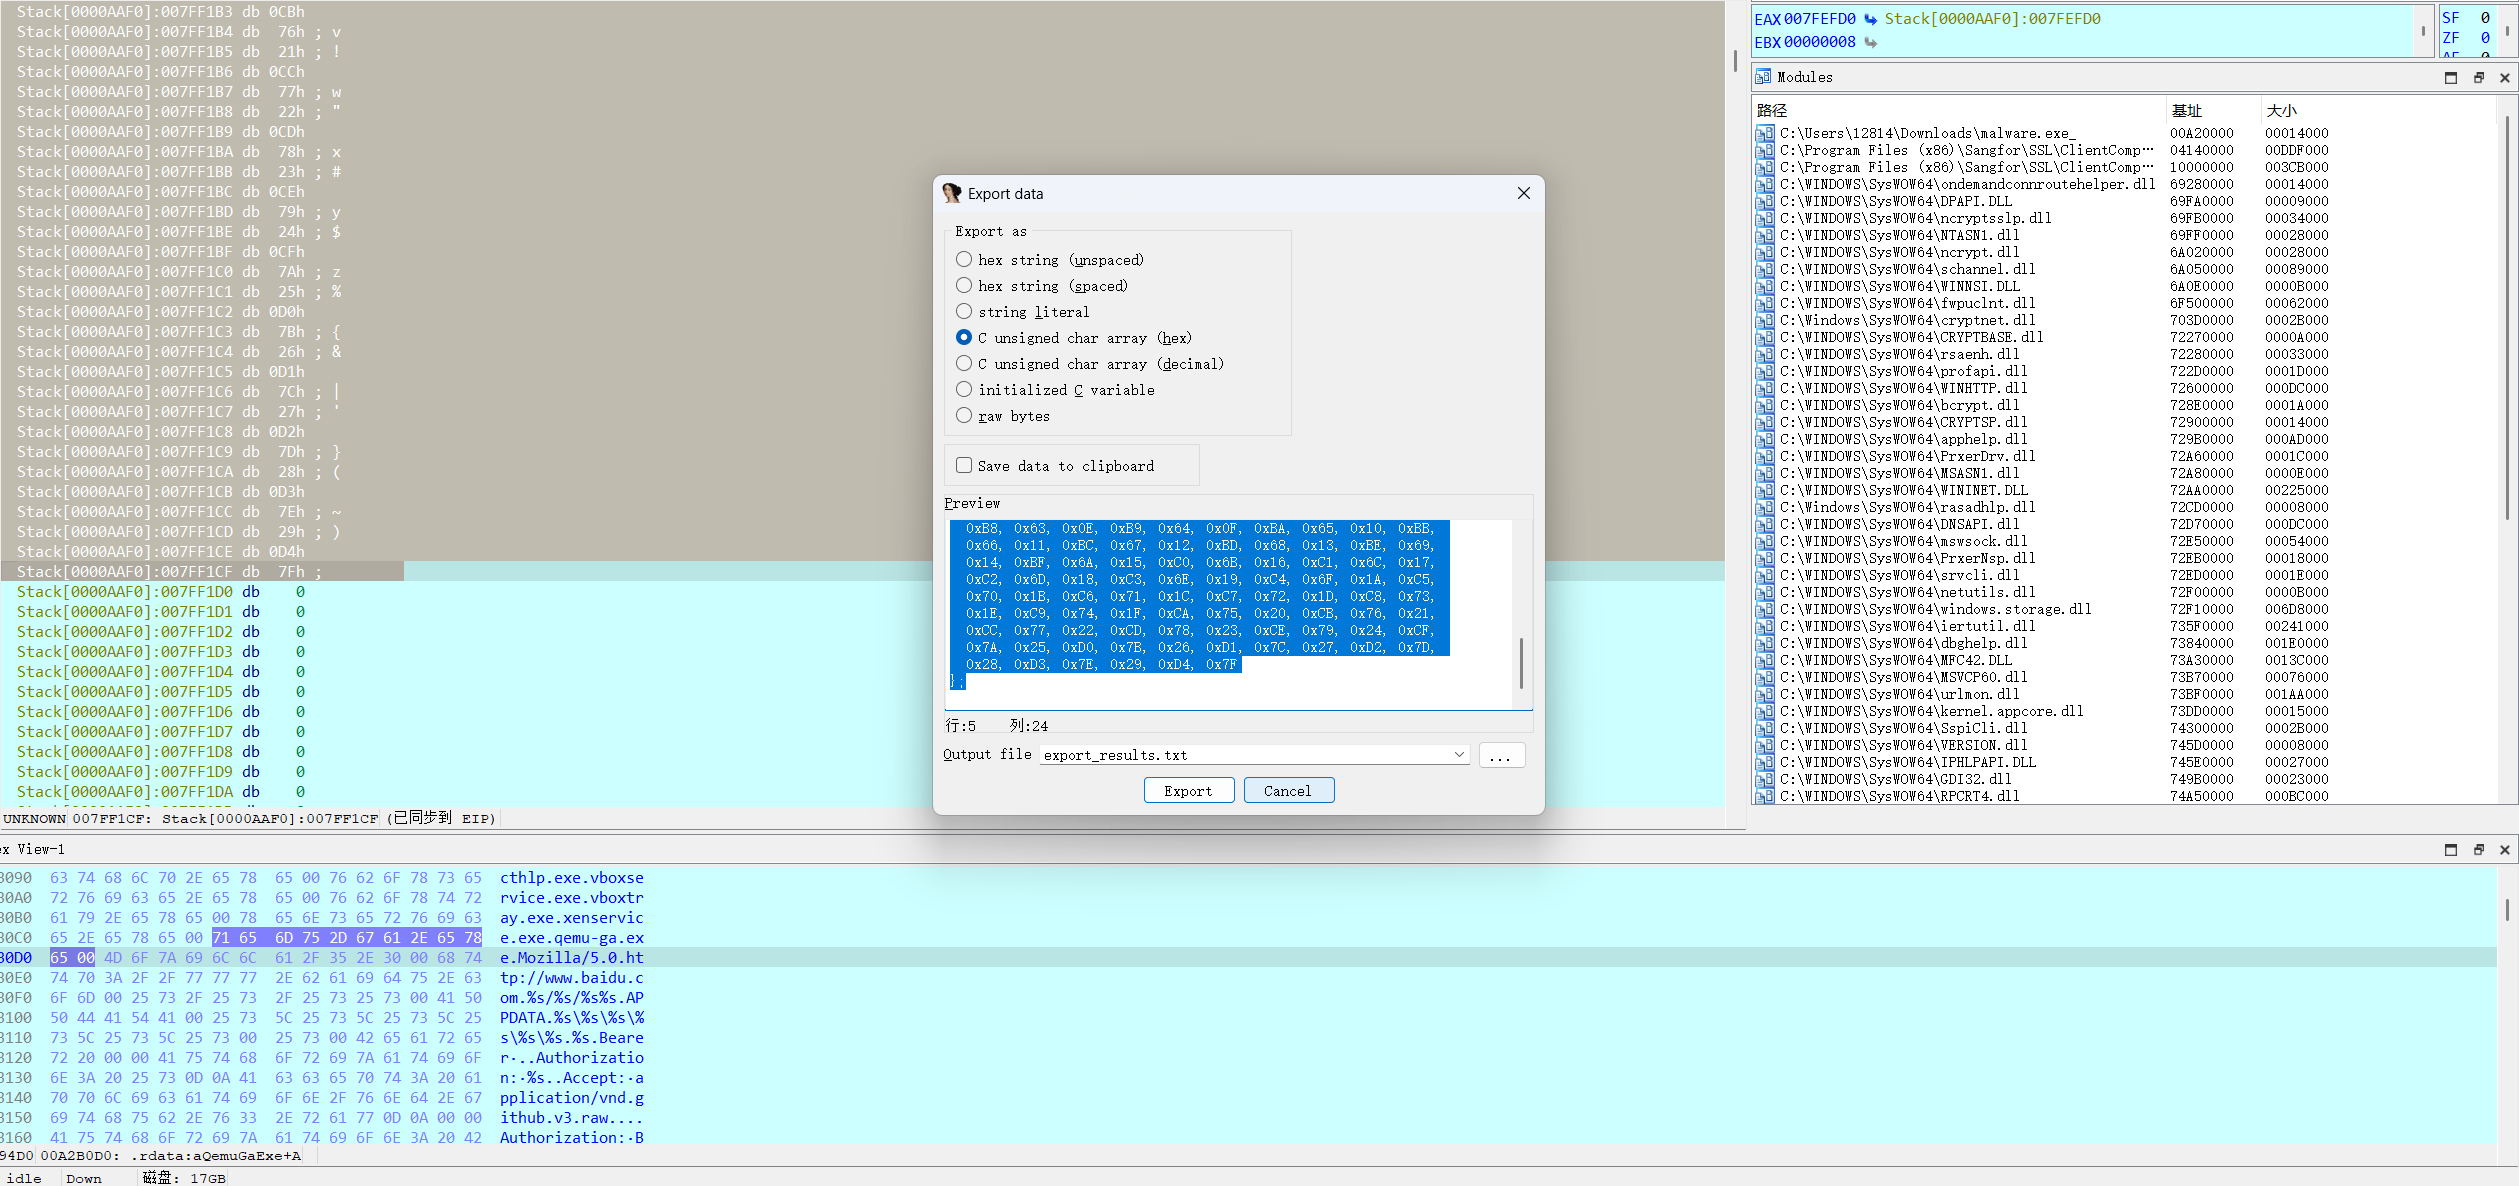Click the WININET.DLL module row icon
The height and width of the screenshot is (1186, 2519).
(x=1765, y=490)
